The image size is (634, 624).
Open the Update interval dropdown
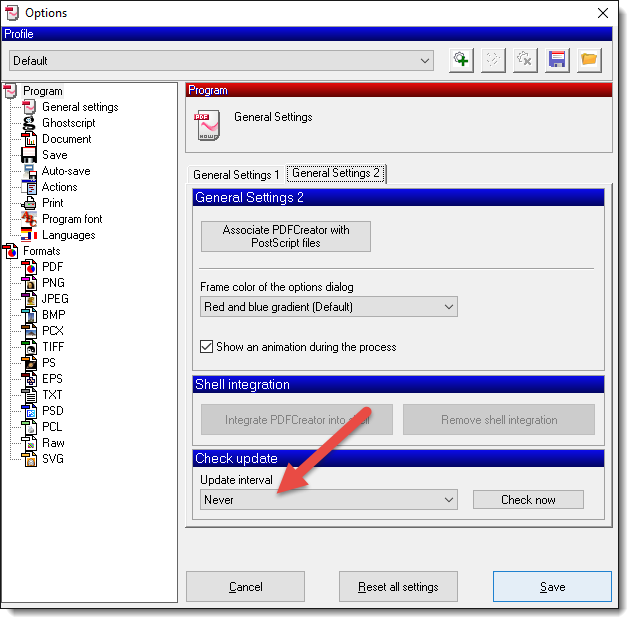coord(329,500)
